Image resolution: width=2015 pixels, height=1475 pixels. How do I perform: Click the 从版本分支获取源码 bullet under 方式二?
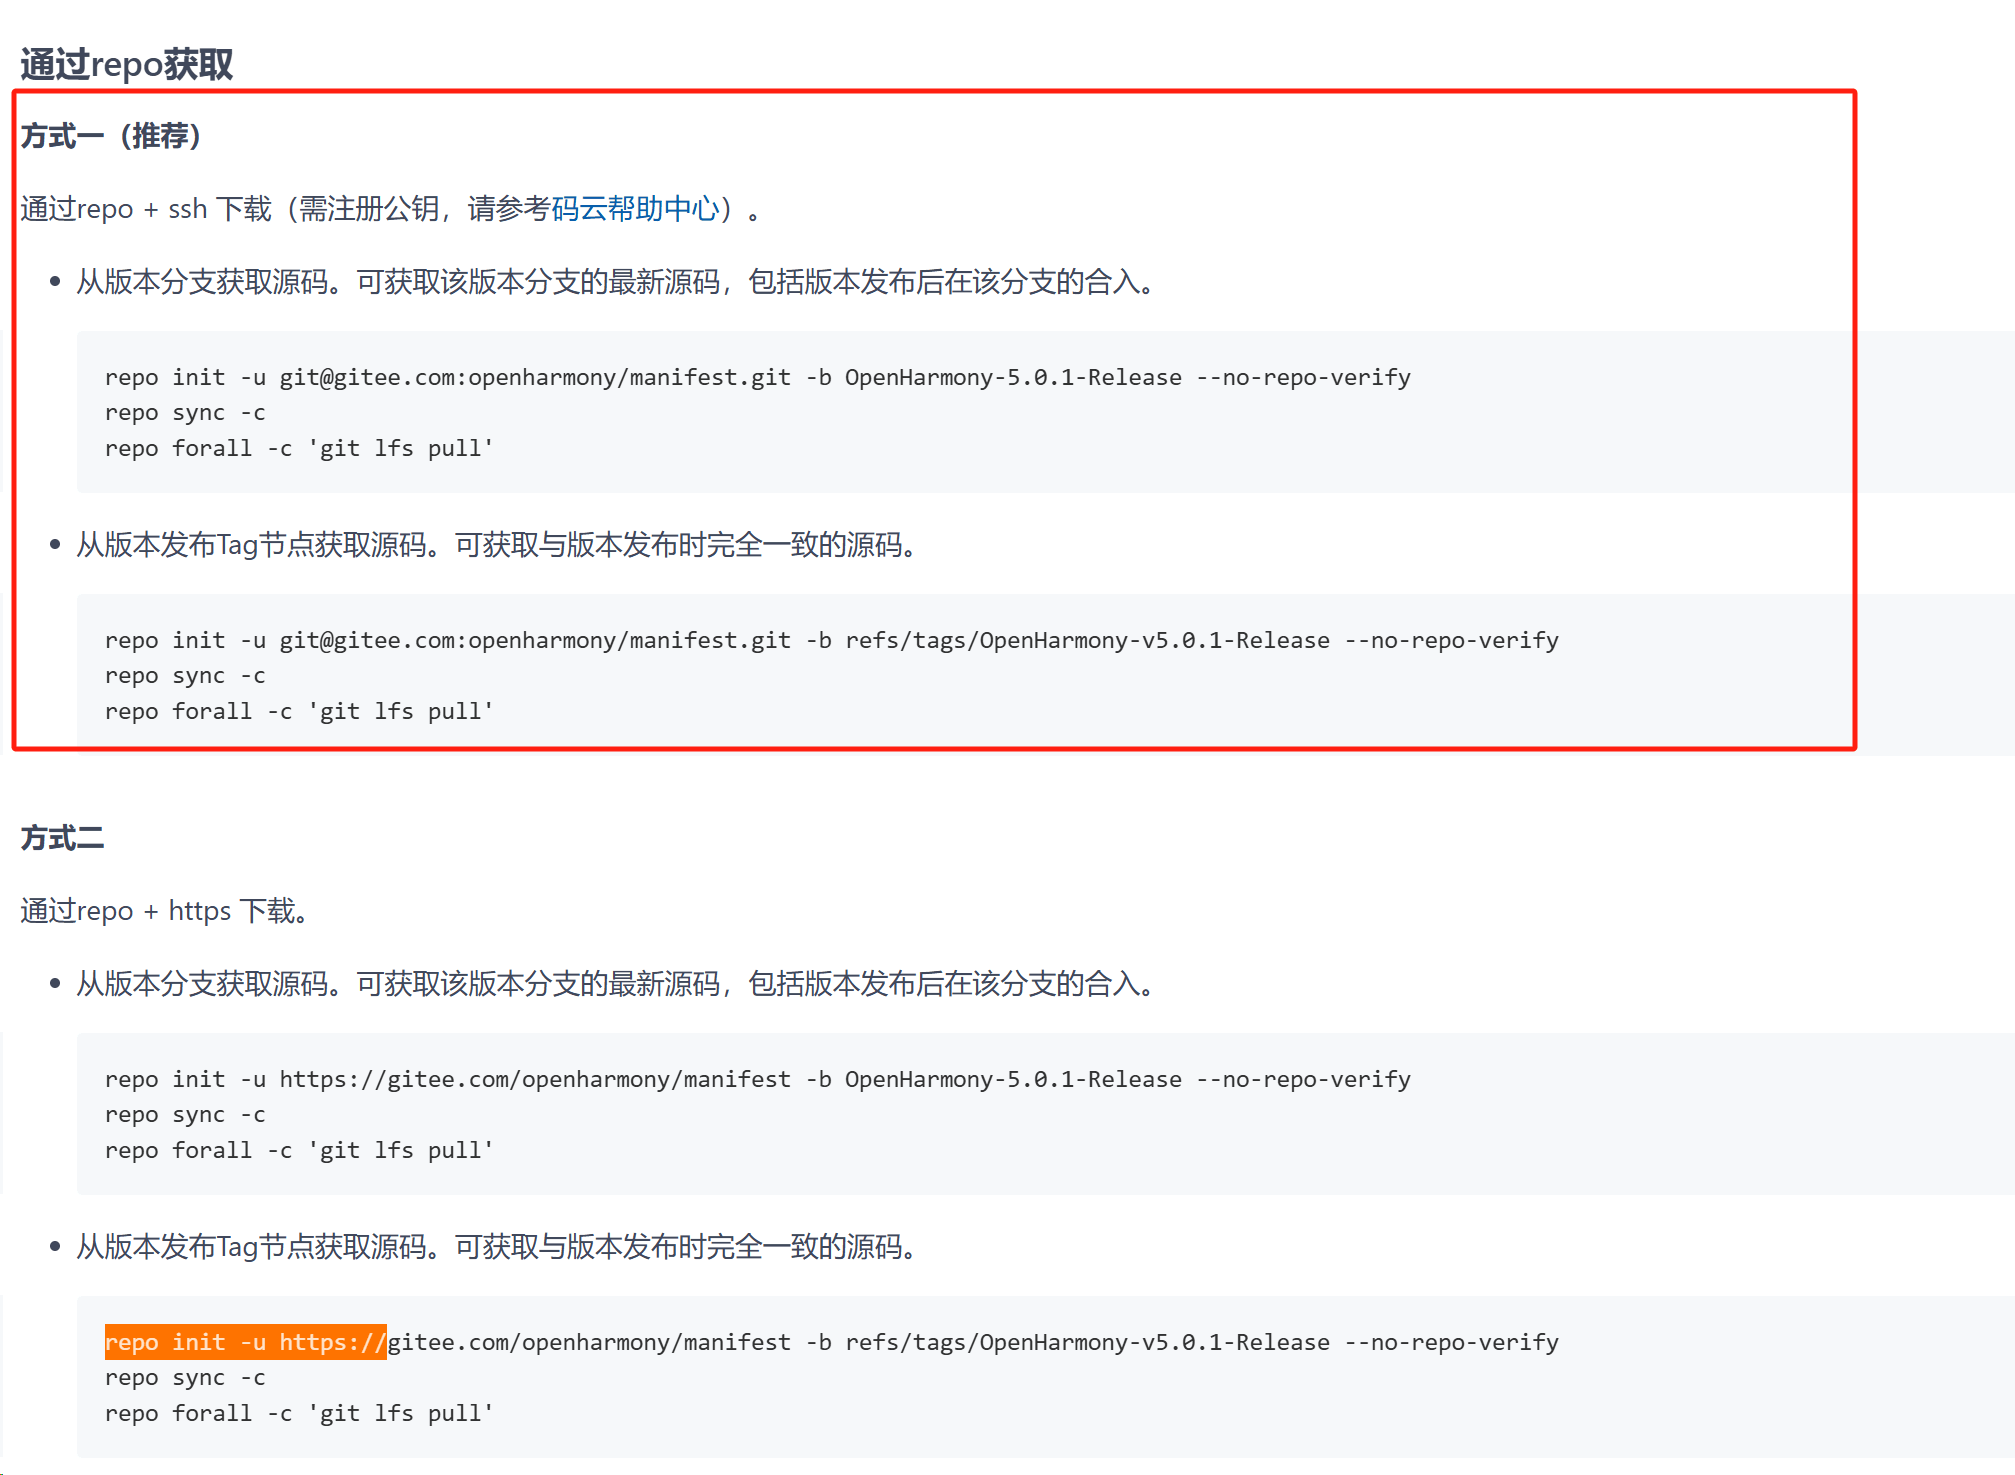(x=615, y=984)
